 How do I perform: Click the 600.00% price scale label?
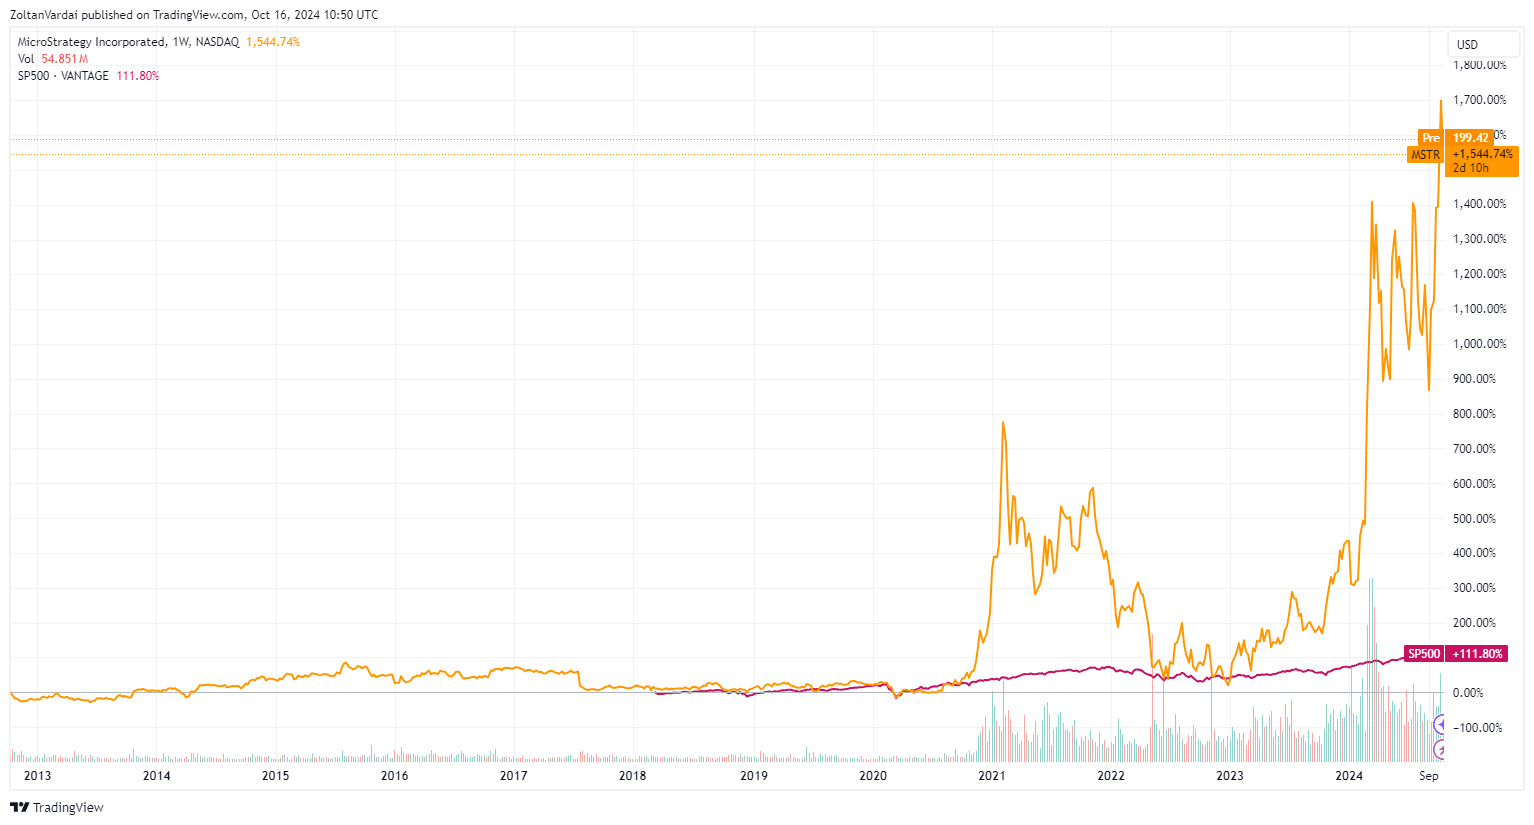click(x=1475, y=484)
